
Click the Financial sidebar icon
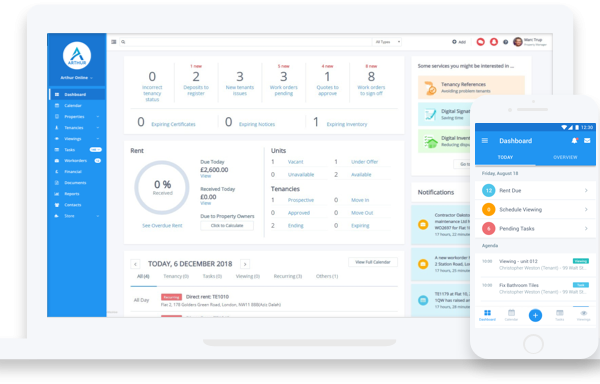57,172
